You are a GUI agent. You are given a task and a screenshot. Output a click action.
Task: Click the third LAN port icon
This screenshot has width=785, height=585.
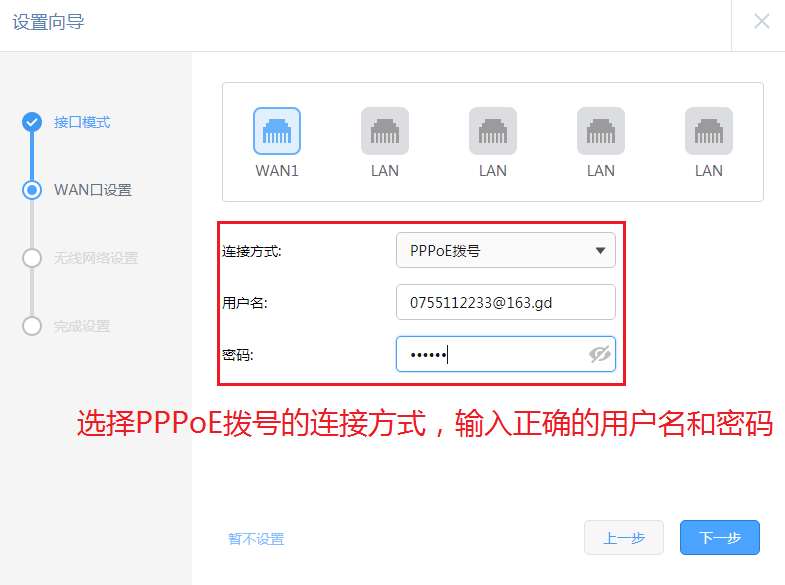(601, 131)
